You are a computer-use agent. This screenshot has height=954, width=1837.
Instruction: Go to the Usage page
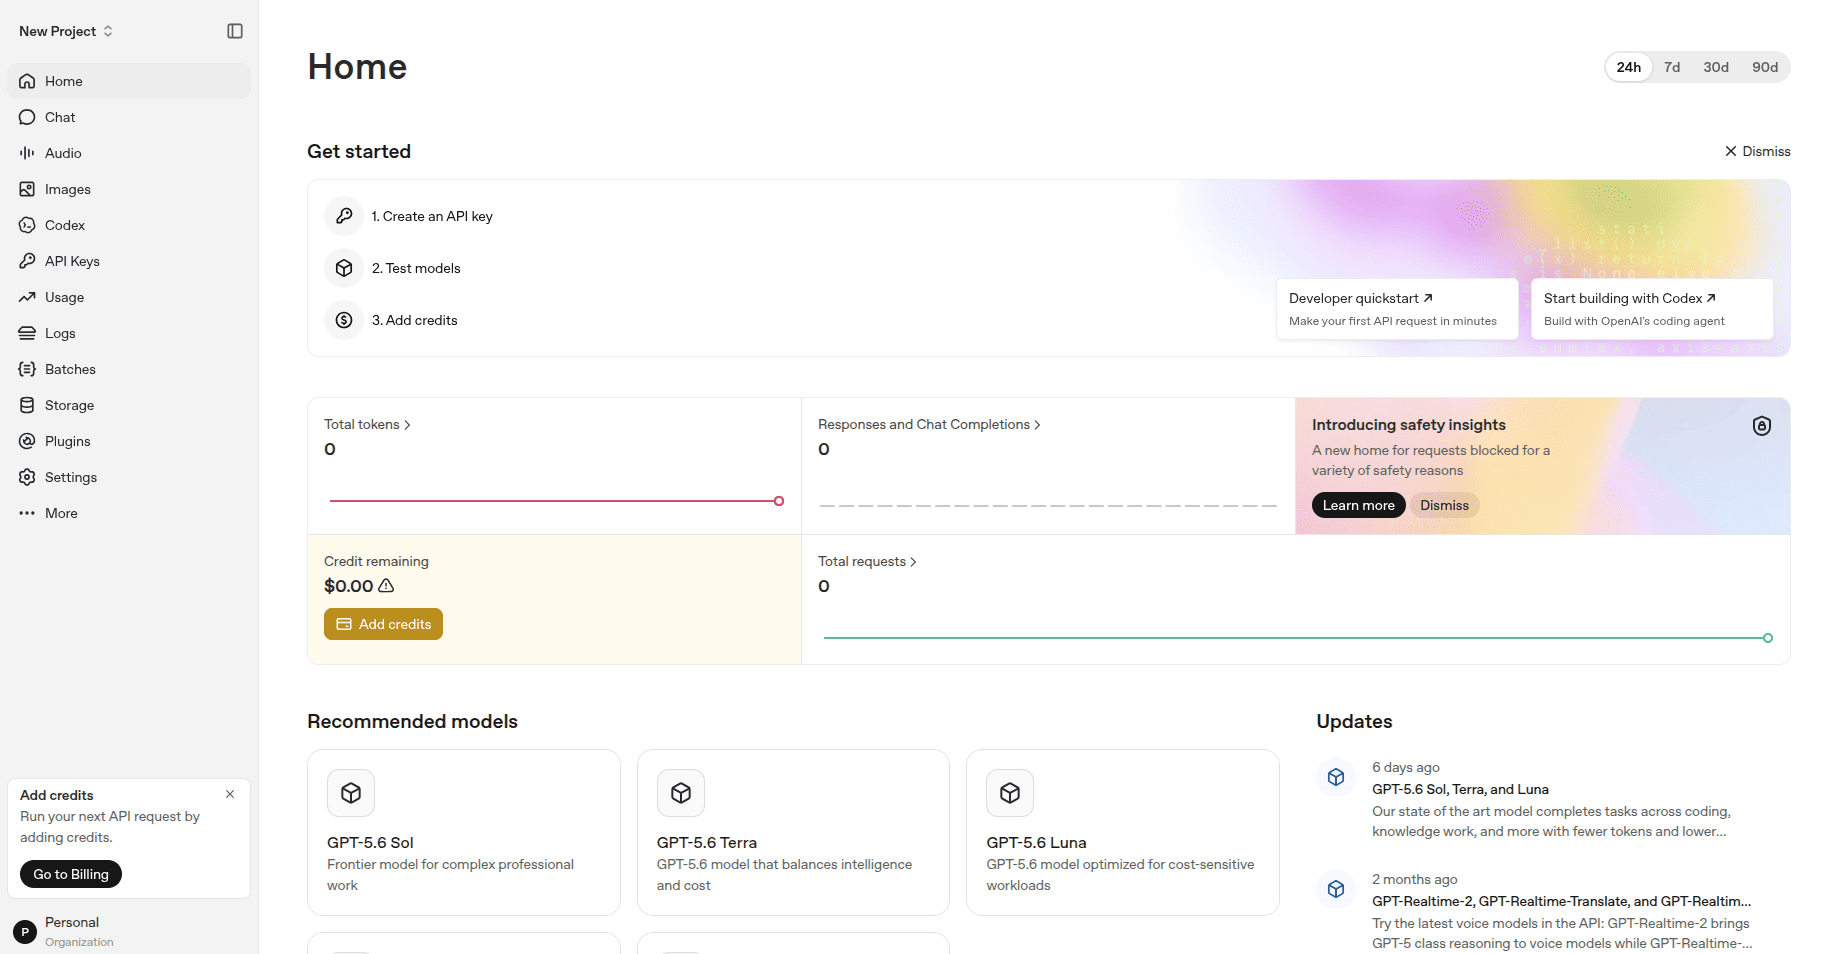tap(129, 297)
